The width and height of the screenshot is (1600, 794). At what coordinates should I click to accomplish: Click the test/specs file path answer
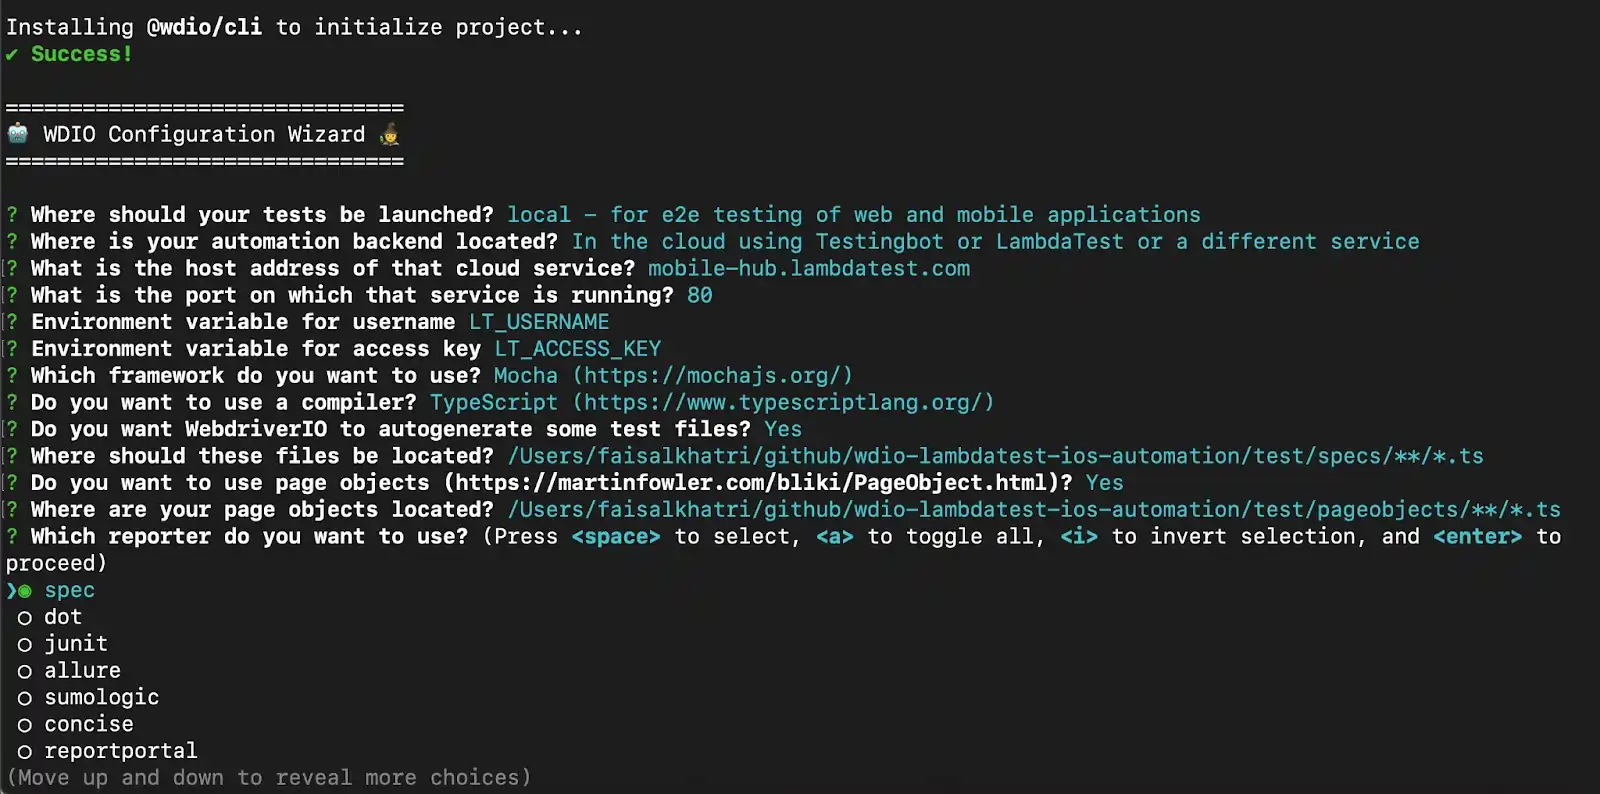(x=995, y=456)
